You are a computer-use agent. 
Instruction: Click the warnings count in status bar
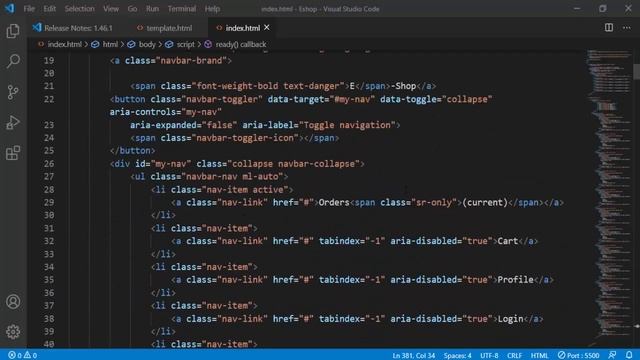coord(31,355)
